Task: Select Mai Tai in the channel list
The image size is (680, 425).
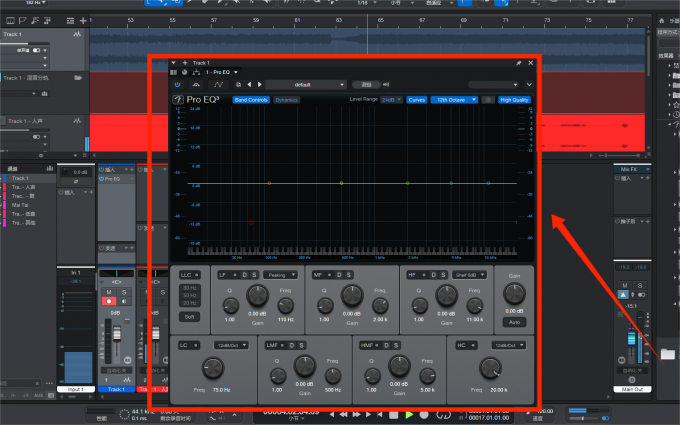Action: point(29,205)
